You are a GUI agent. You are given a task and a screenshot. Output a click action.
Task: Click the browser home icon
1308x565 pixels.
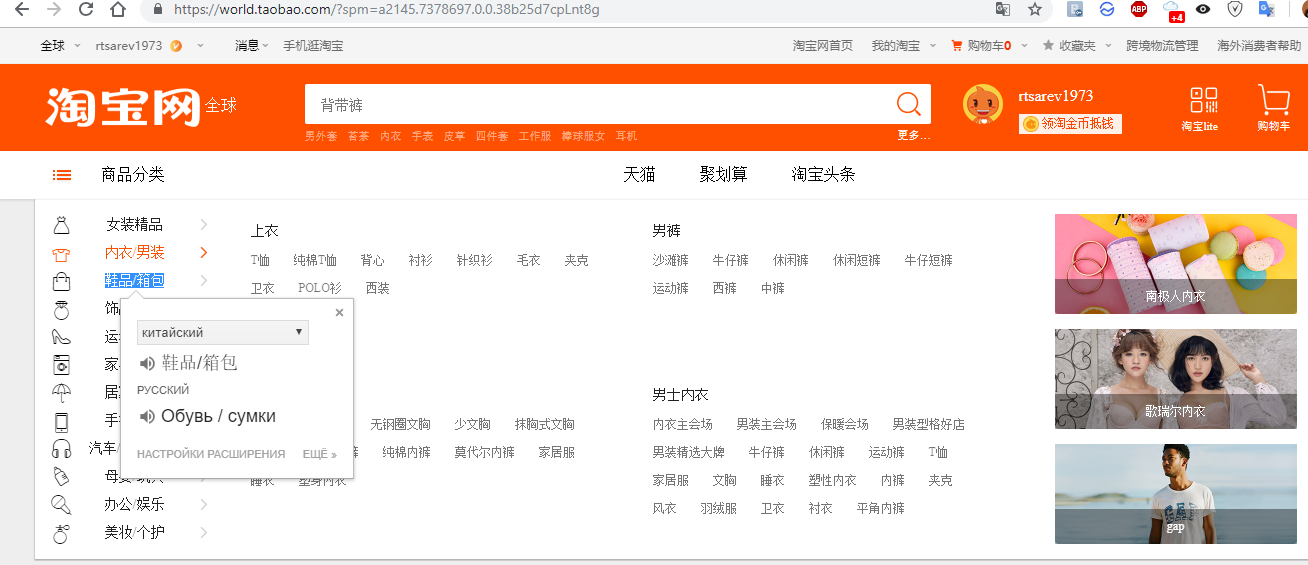click(x=118, y=10)
